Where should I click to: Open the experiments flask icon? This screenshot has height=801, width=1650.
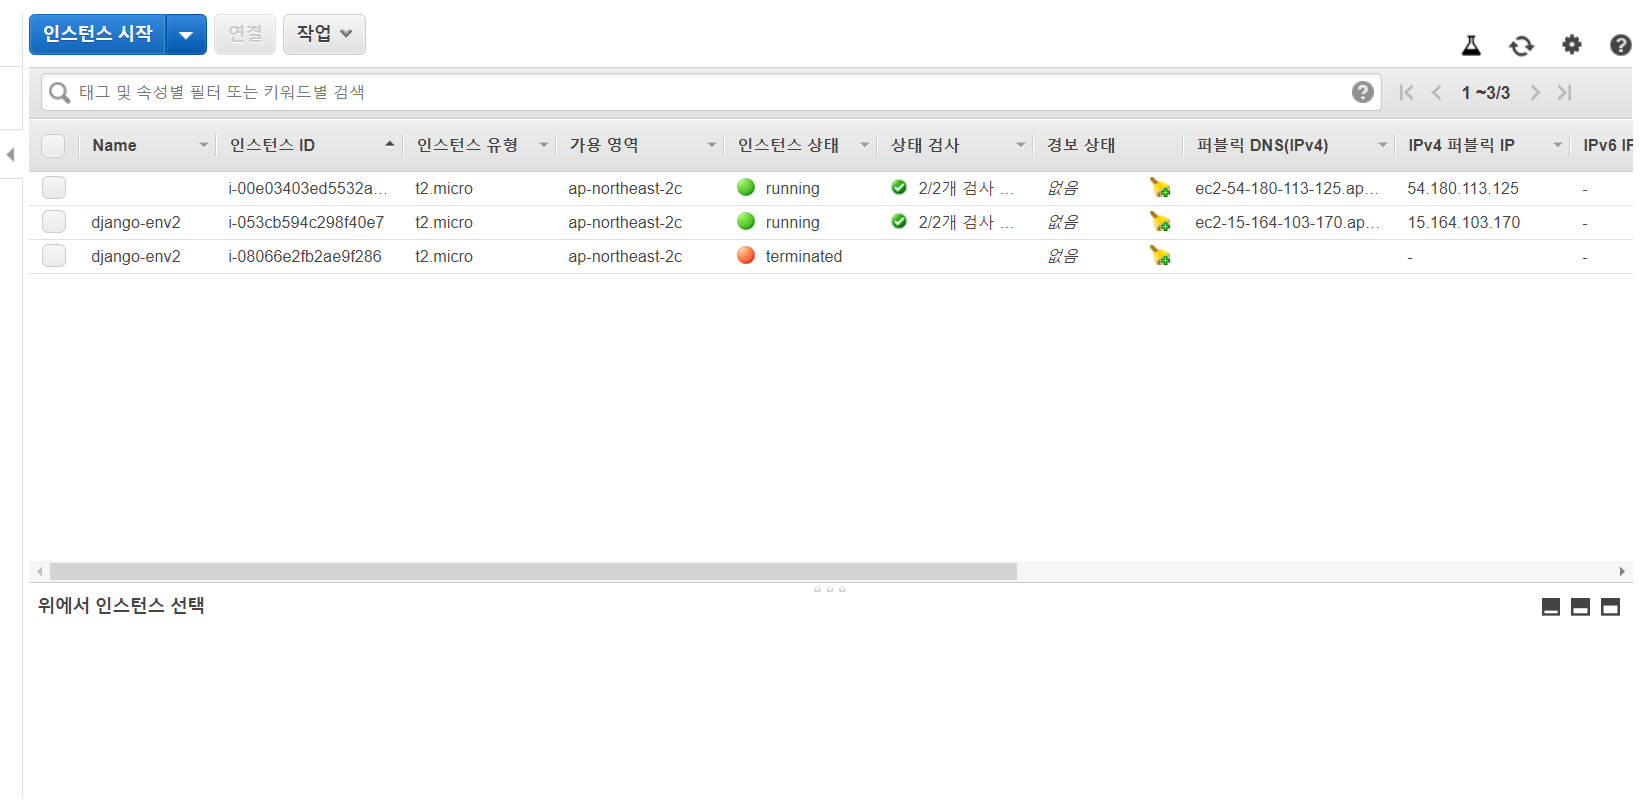(1471, 45)
